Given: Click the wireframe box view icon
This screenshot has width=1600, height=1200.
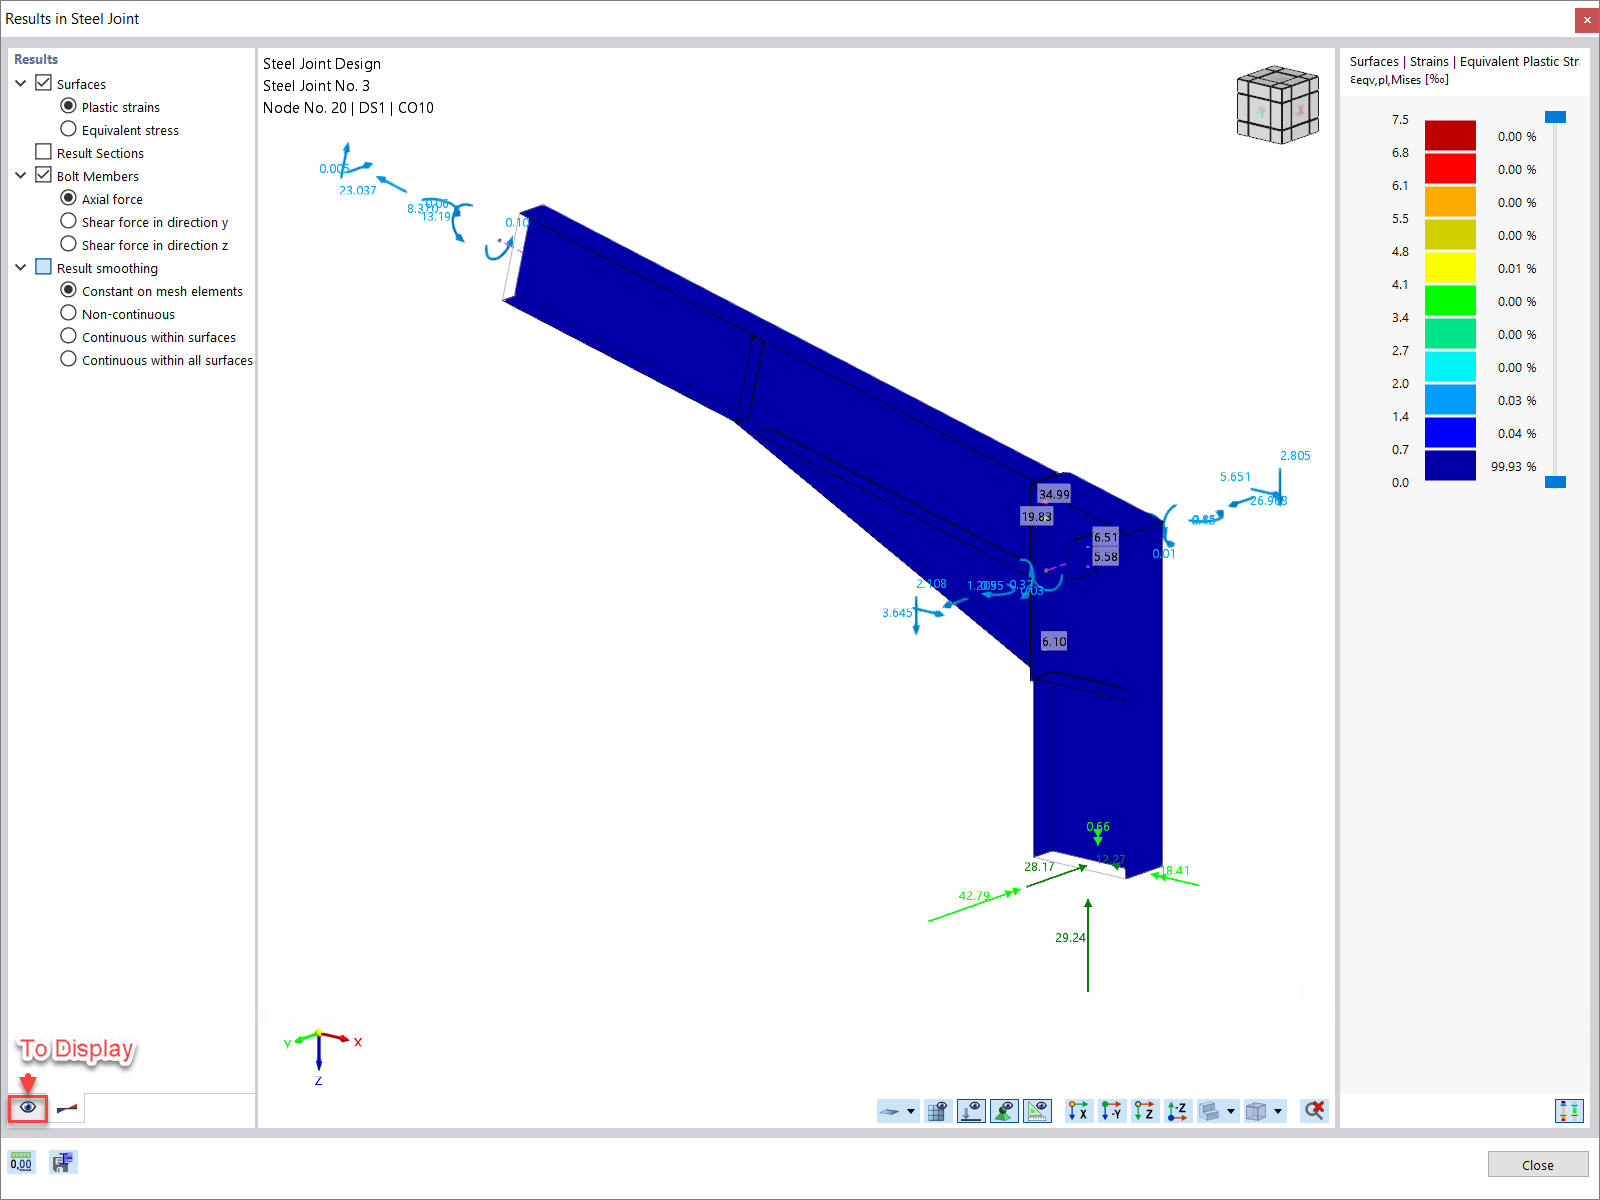Looking at the screenshot, I should (x=1257, y=1111).
